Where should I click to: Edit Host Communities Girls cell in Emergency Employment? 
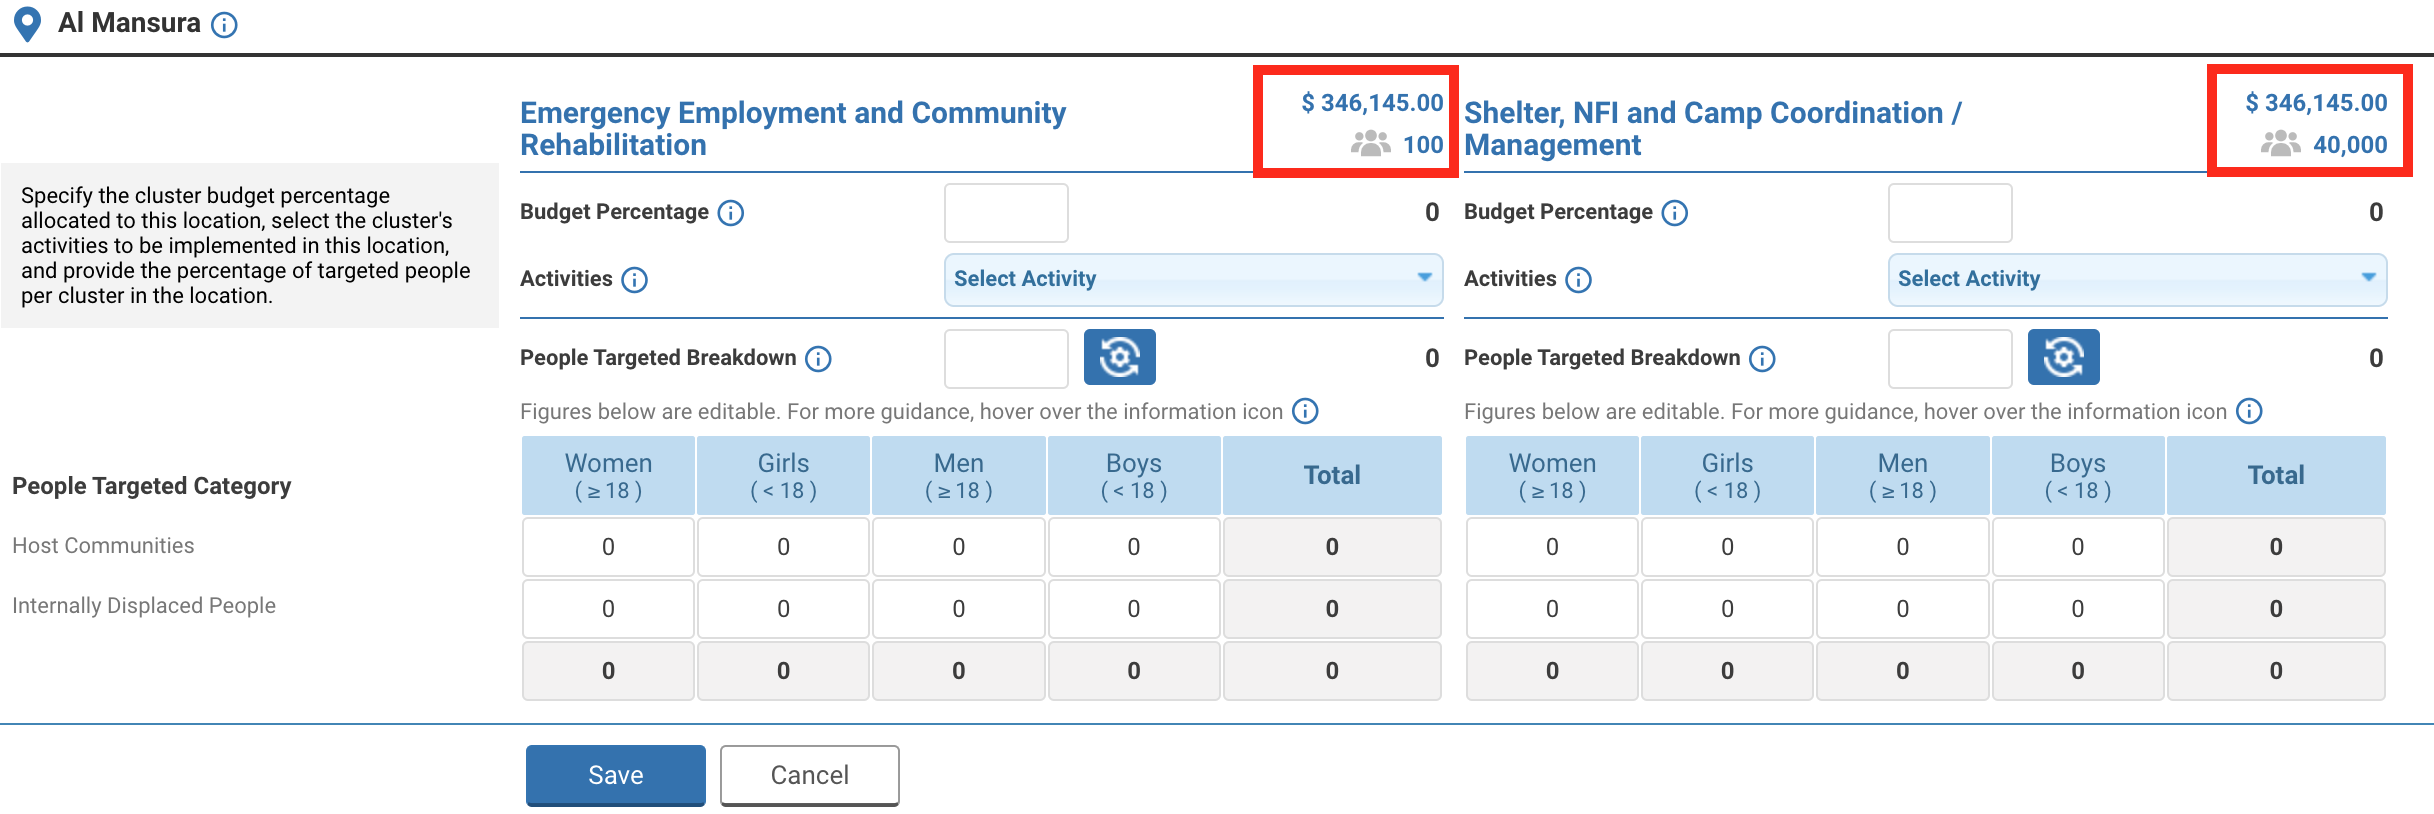pos(783,547)
